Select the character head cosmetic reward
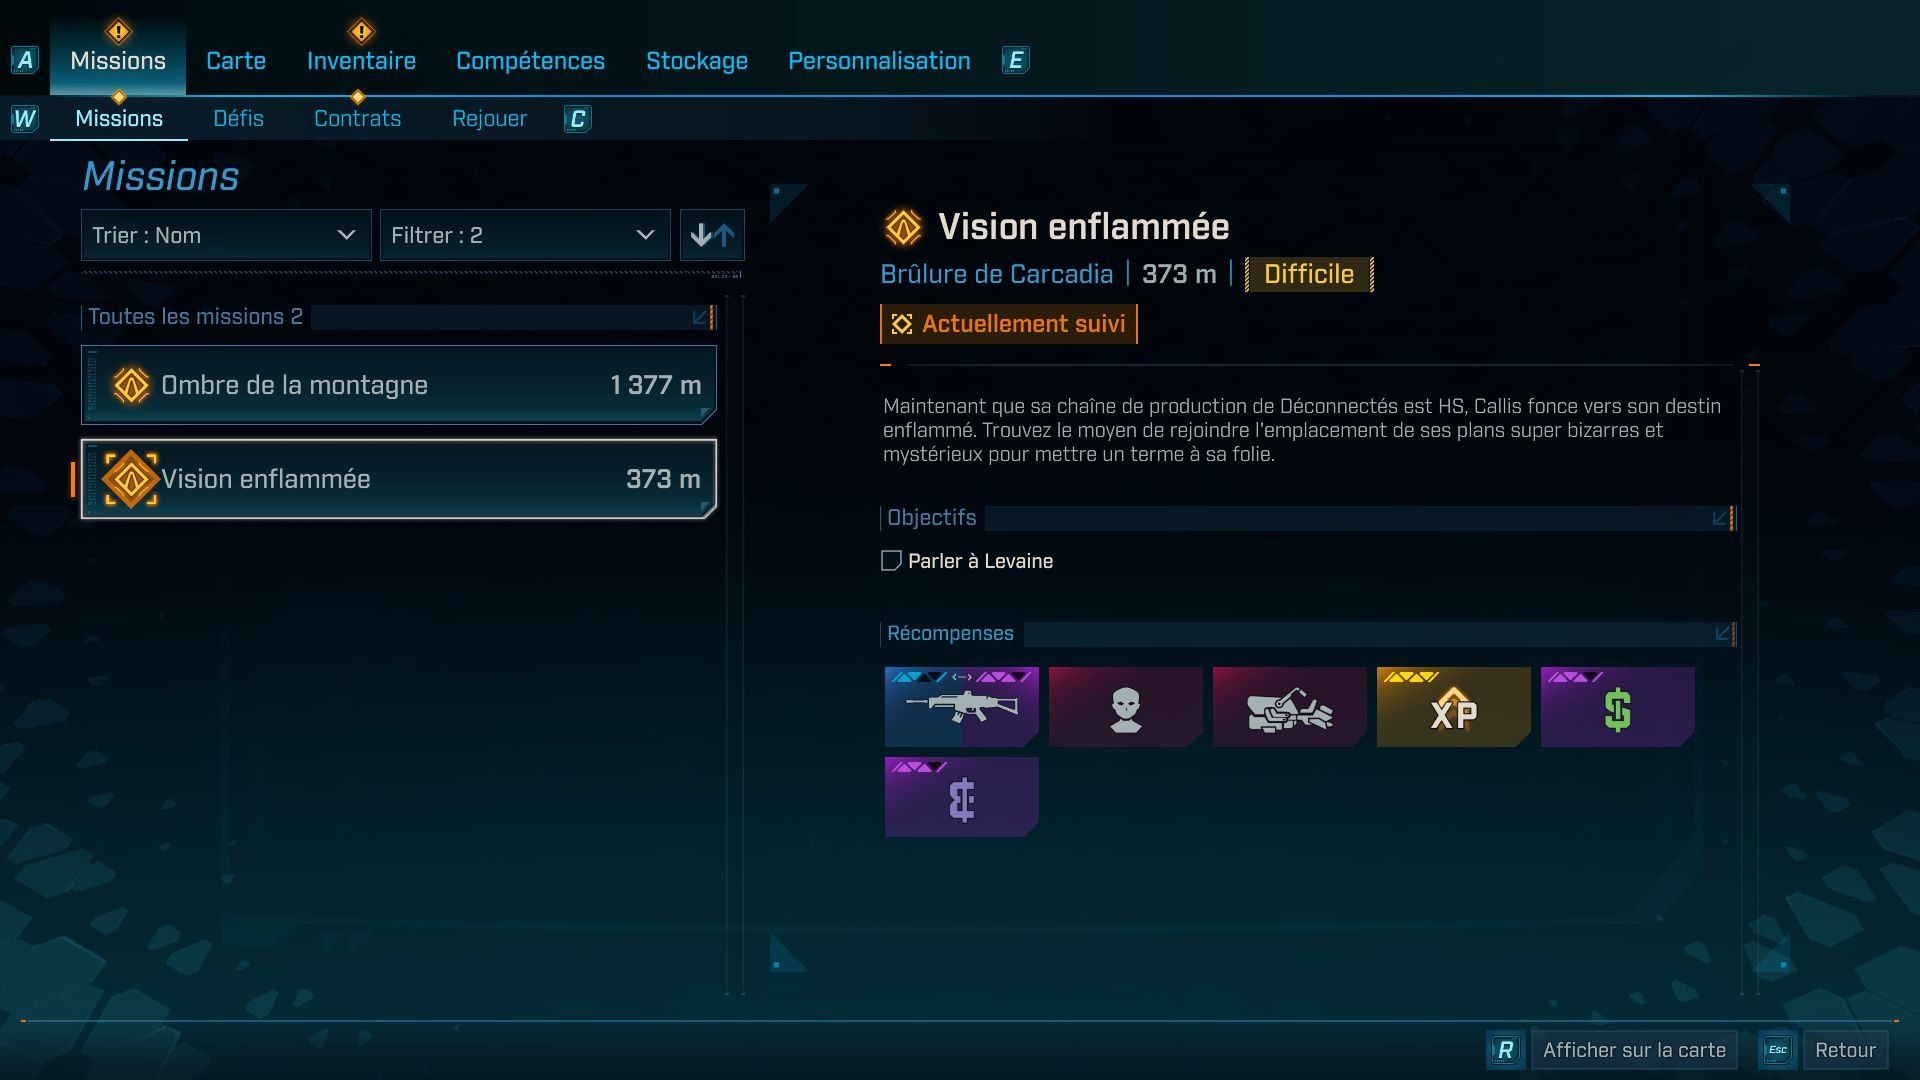The height and width of the screenshot is (1080, 1920). [1125, 707]
